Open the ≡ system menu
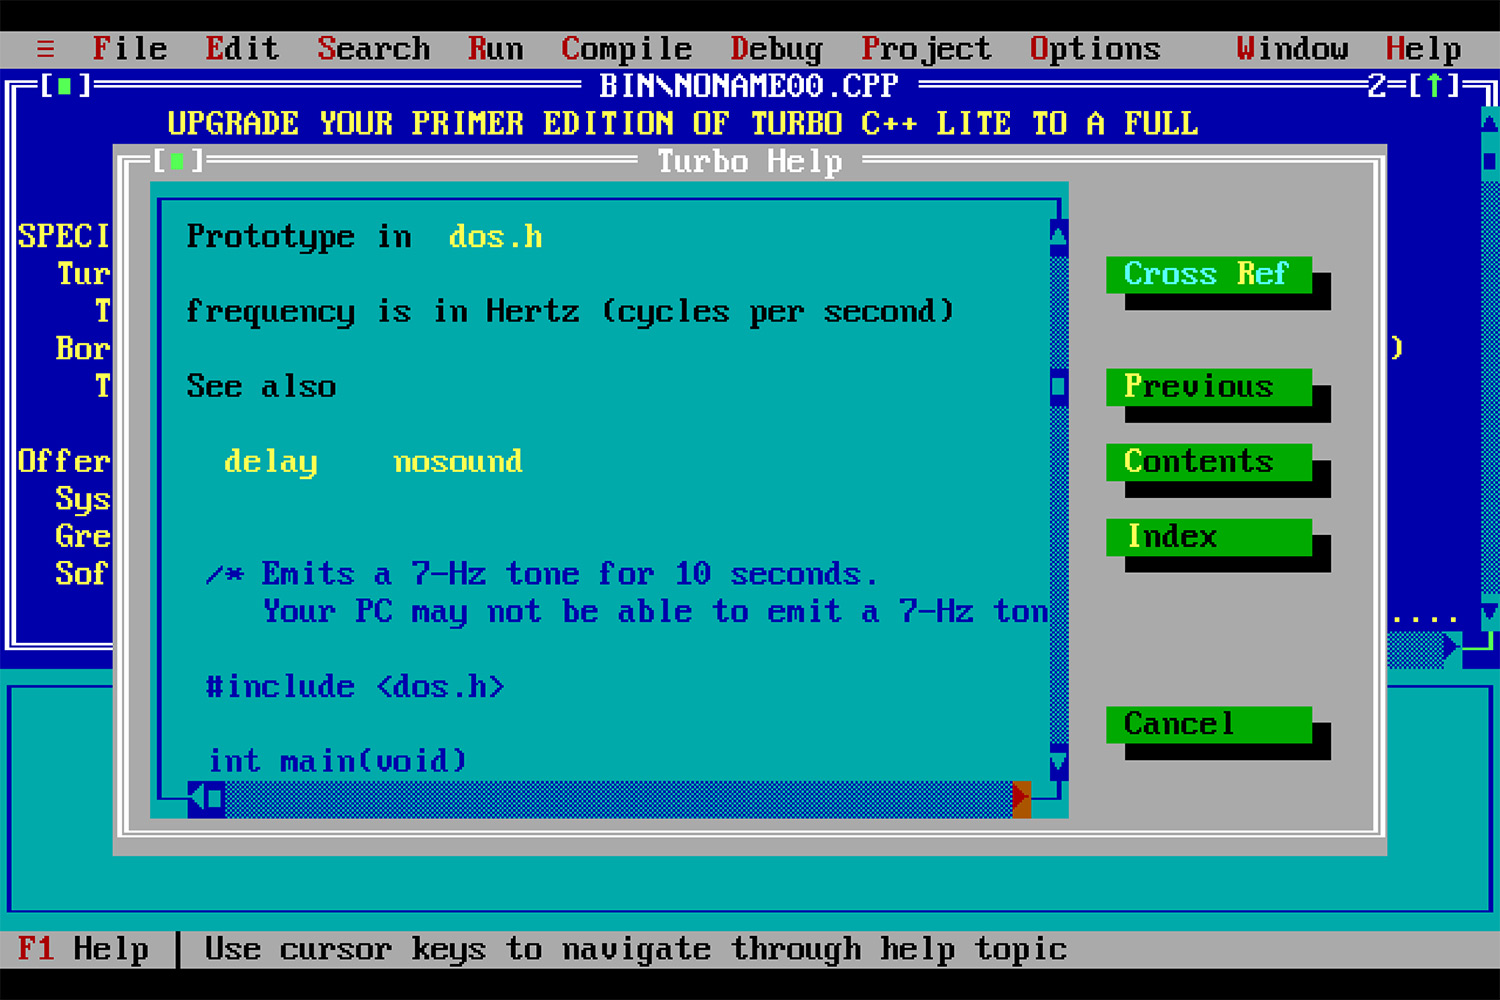Viewport: 1500px width, 1000px height. point(45,49)
